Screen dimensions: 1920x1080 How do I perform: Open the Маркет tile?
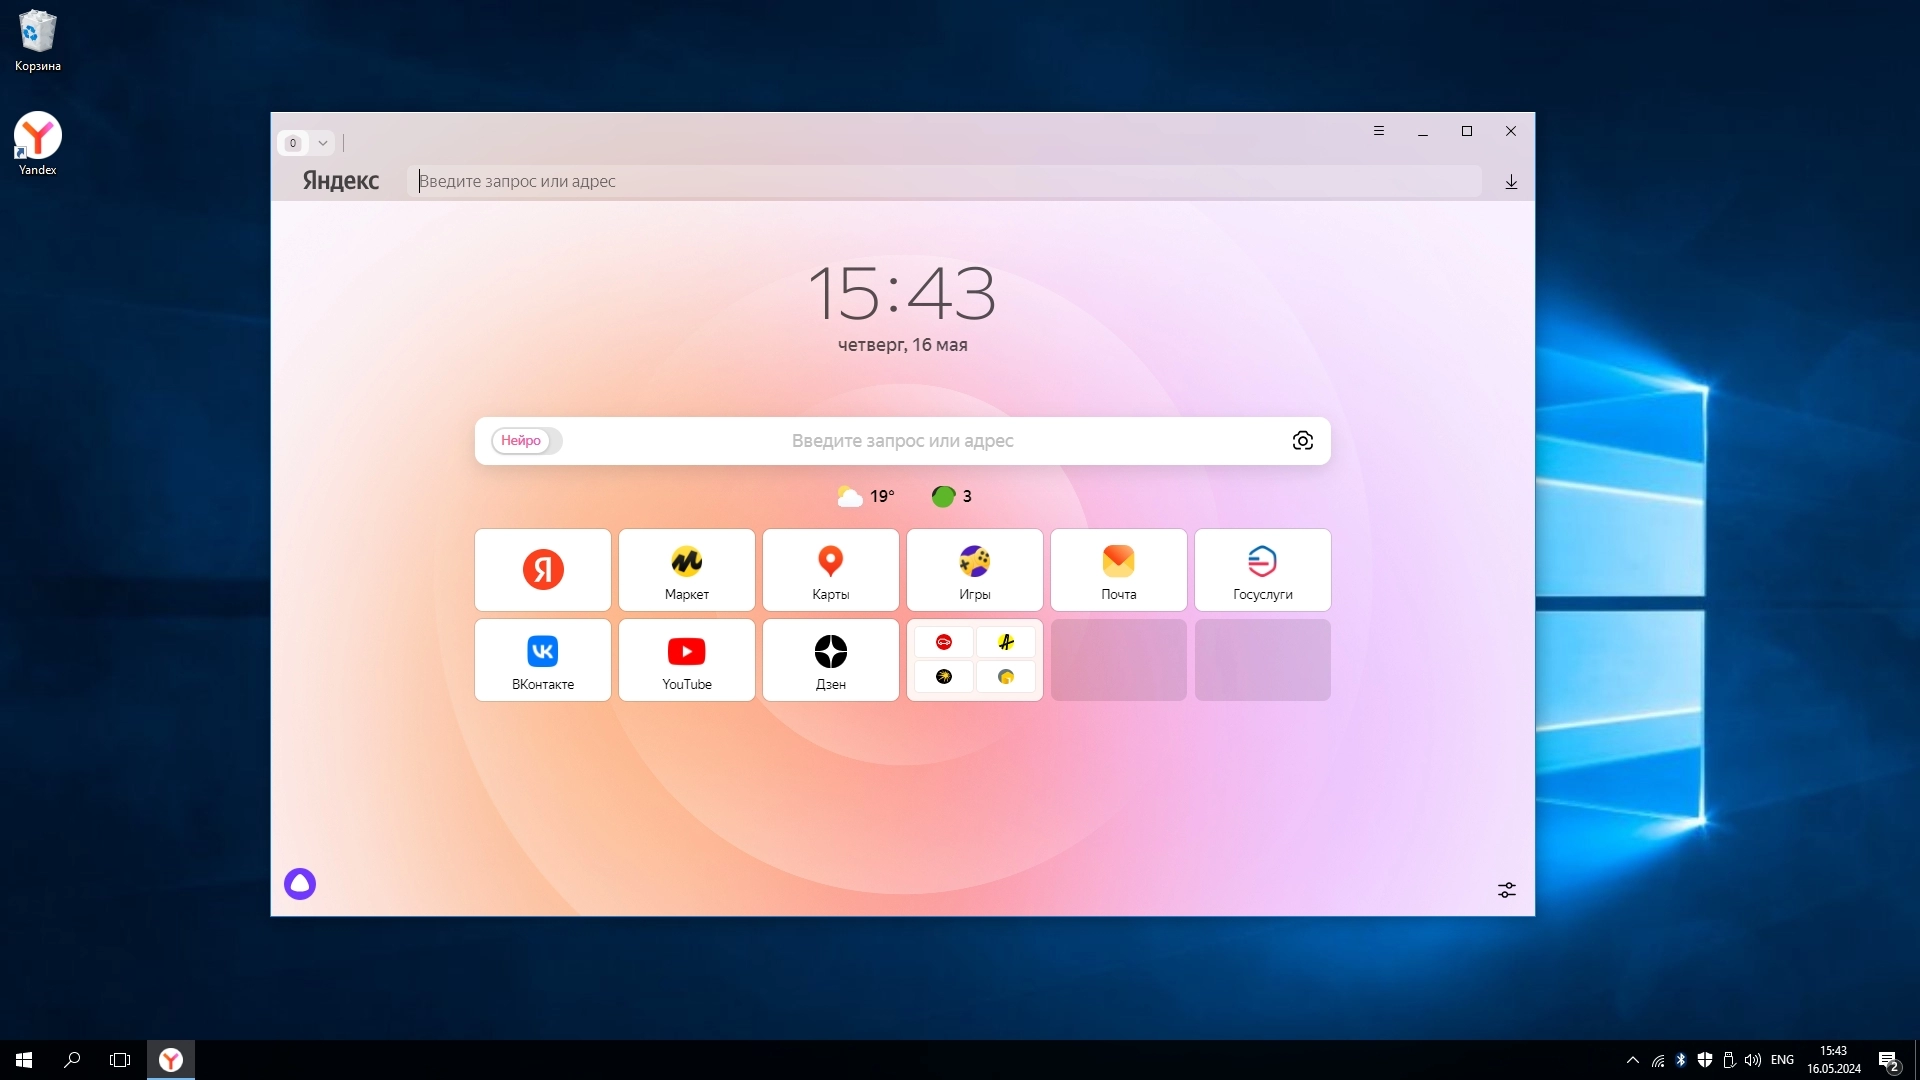[x=687, y=570]
